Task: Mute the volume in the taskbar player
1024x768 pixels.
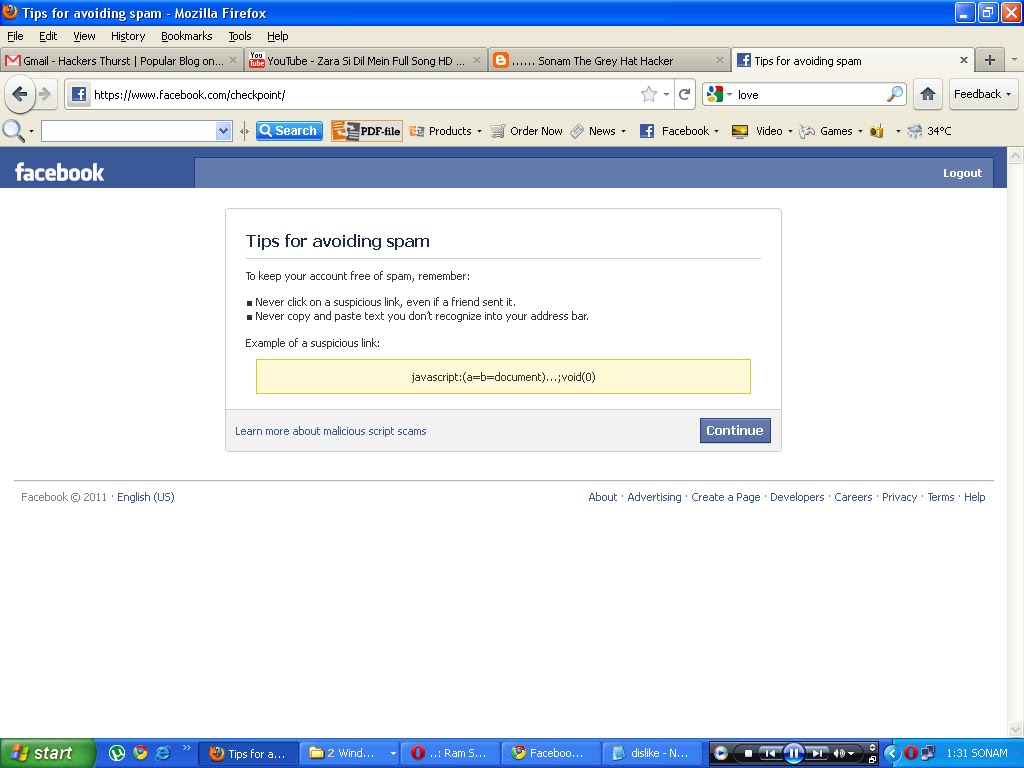Action: click(x=838, y=753)
